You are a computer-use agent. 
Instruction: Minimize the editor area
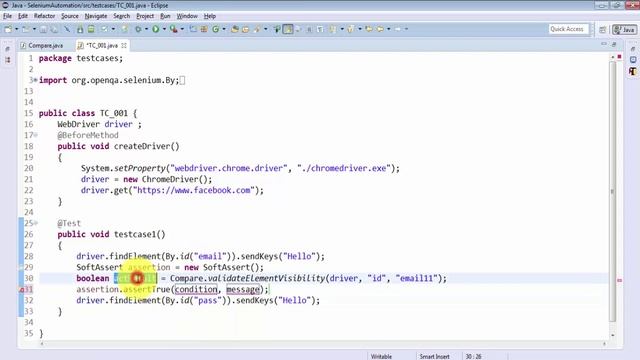pyautogui.click(x=604, y=44)
